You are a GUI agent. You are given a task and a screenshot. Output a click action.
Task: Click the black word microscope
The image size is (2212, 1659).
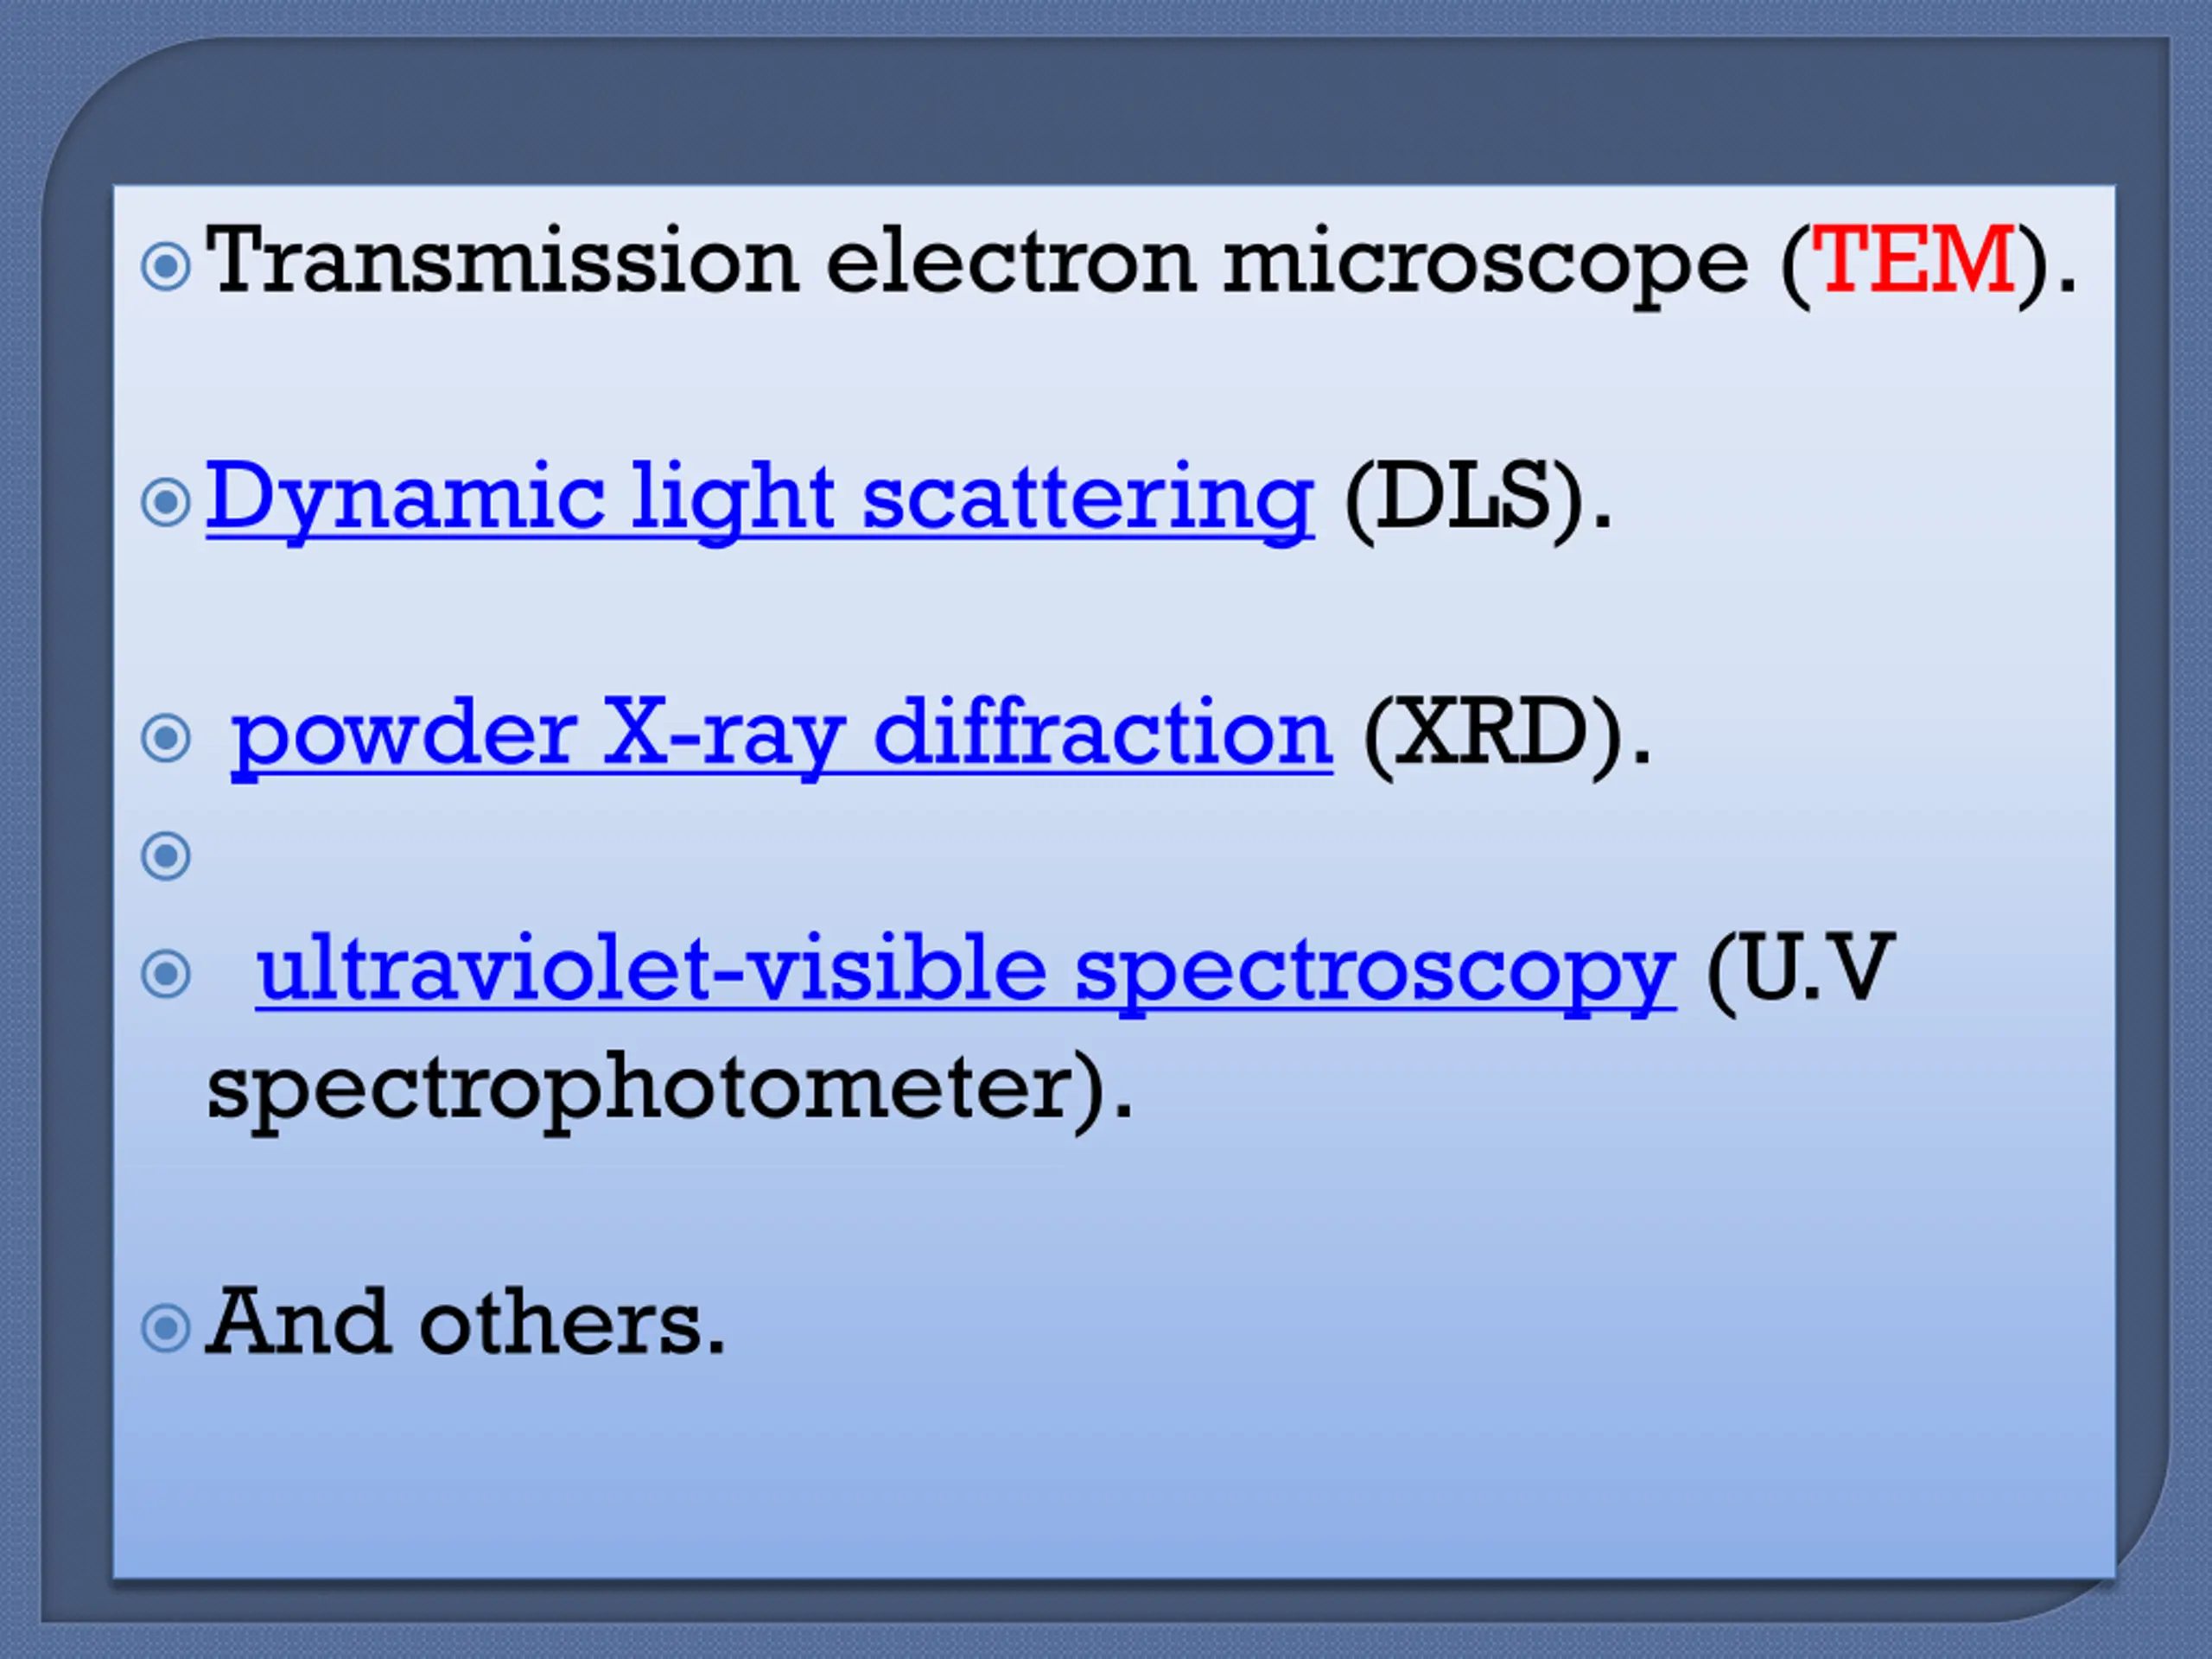(1486, 263)
